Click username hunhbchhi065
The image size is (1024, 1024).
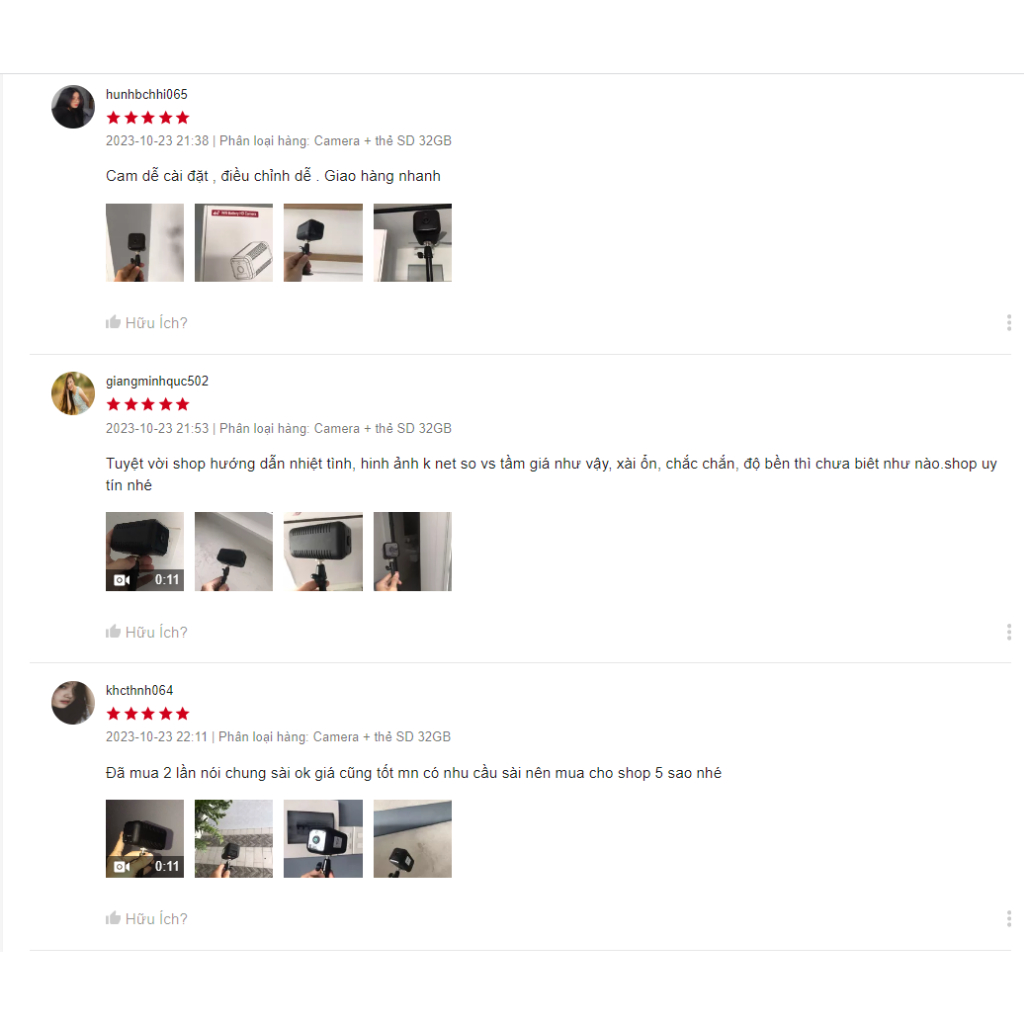click(x=146, y=94)
